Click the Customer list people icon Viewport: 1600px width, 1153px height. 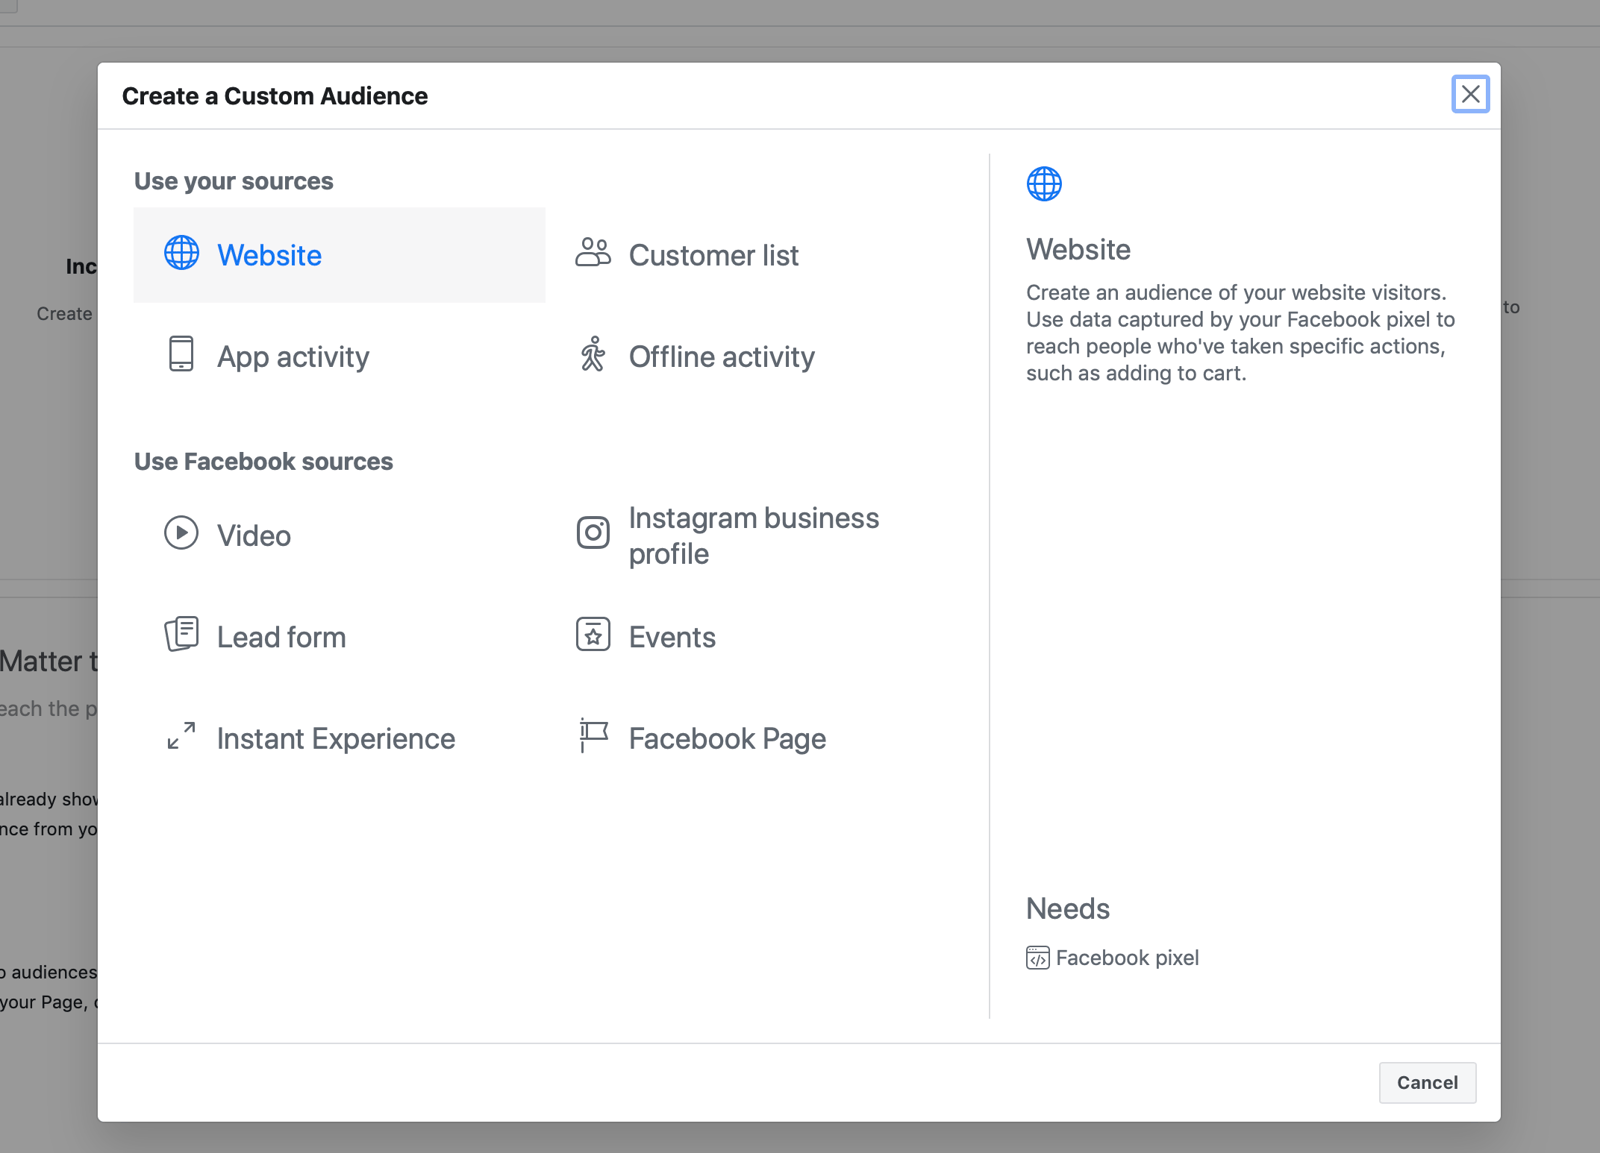[593, 252]
